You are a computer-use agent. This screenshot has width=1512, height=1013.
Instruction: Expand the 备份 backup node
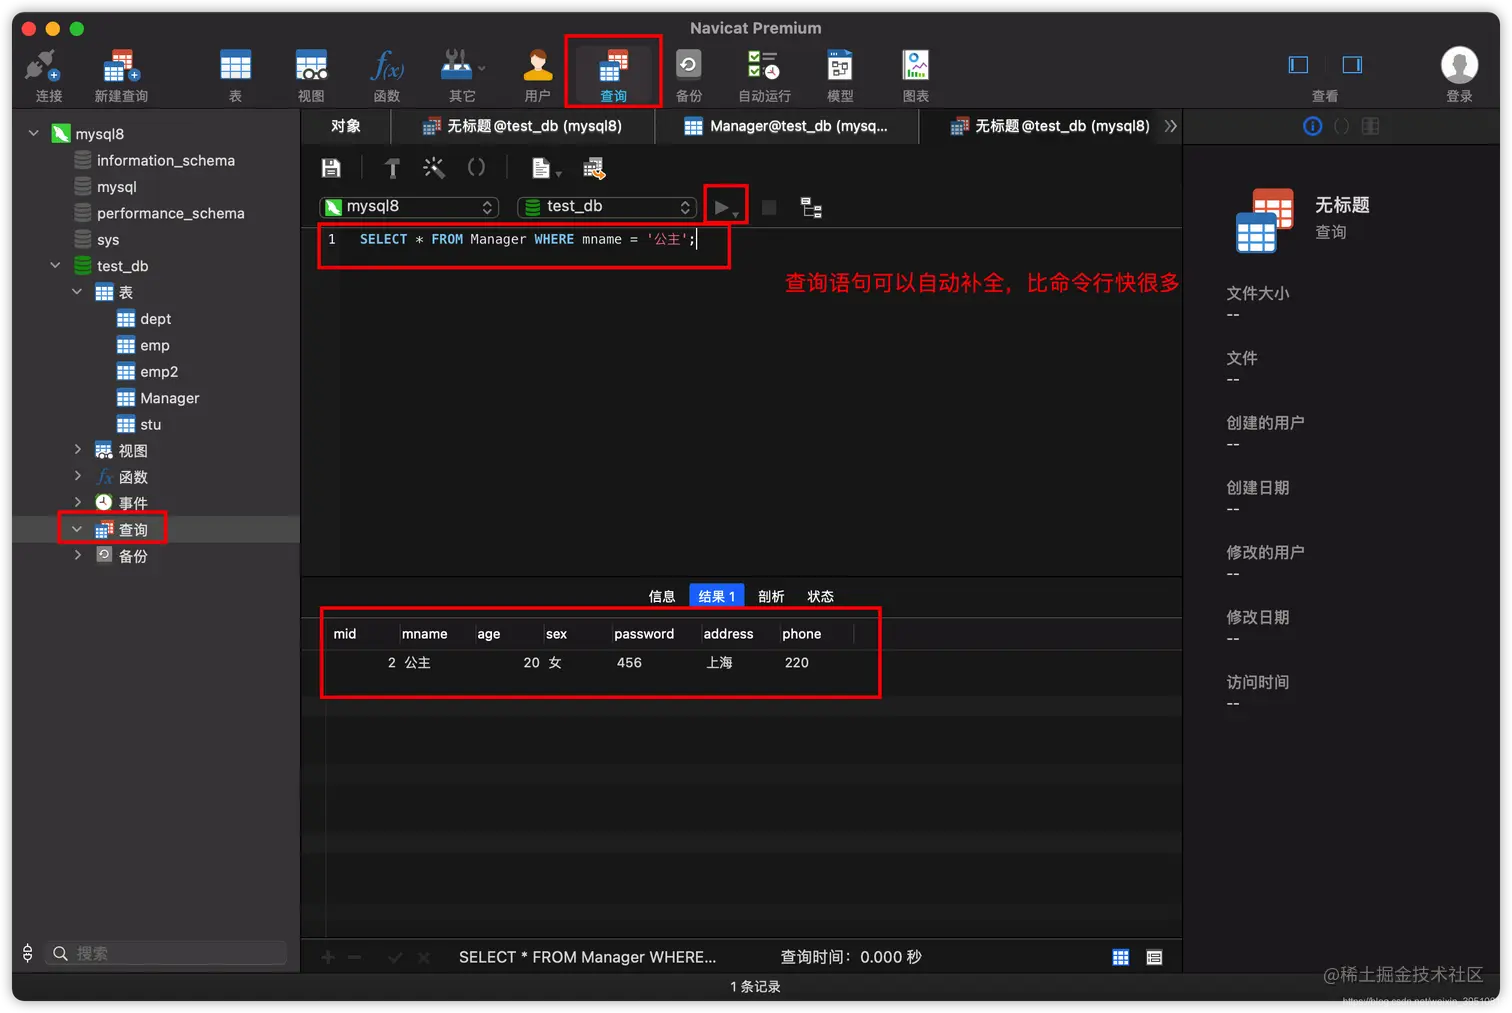77,555
